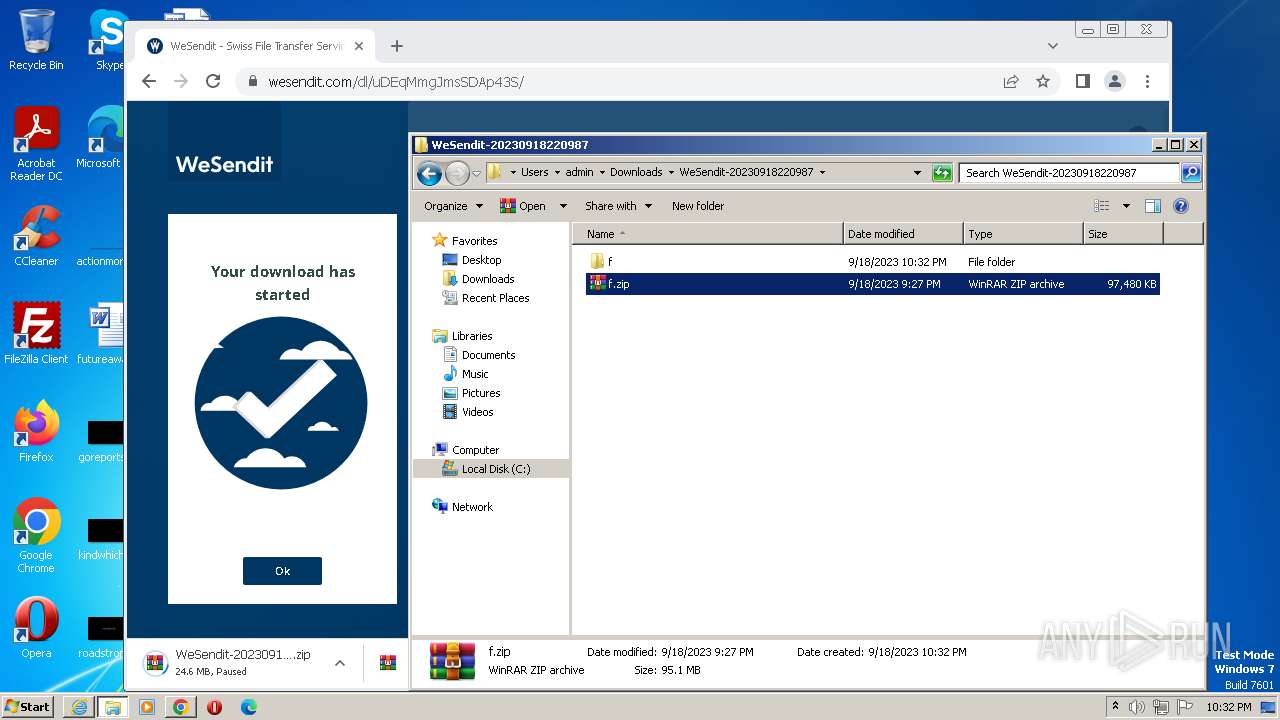1280x720 pixels.
Task: Expand address bar history dropdown
Action: click(917, 173)
